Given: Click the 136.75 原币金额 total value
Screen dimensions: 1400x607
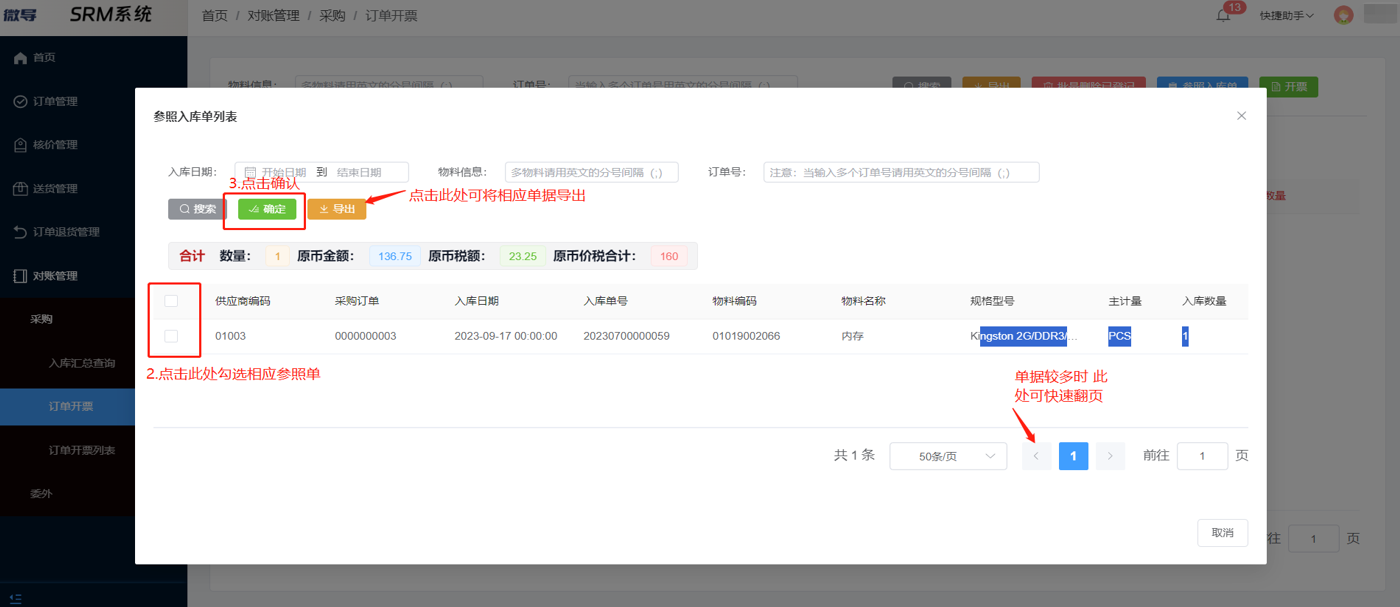Looking at the screenshot, I should click(x=395, y=256).
